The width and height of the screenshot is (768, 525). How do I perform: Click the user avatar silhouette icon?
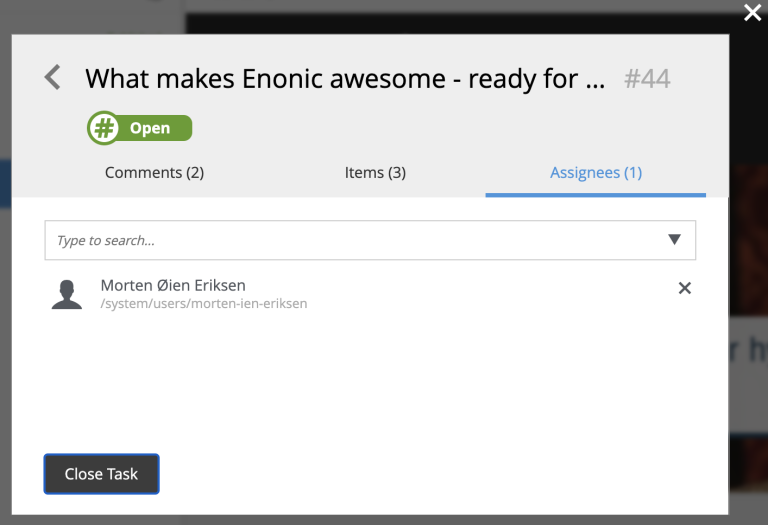(67, 294)
